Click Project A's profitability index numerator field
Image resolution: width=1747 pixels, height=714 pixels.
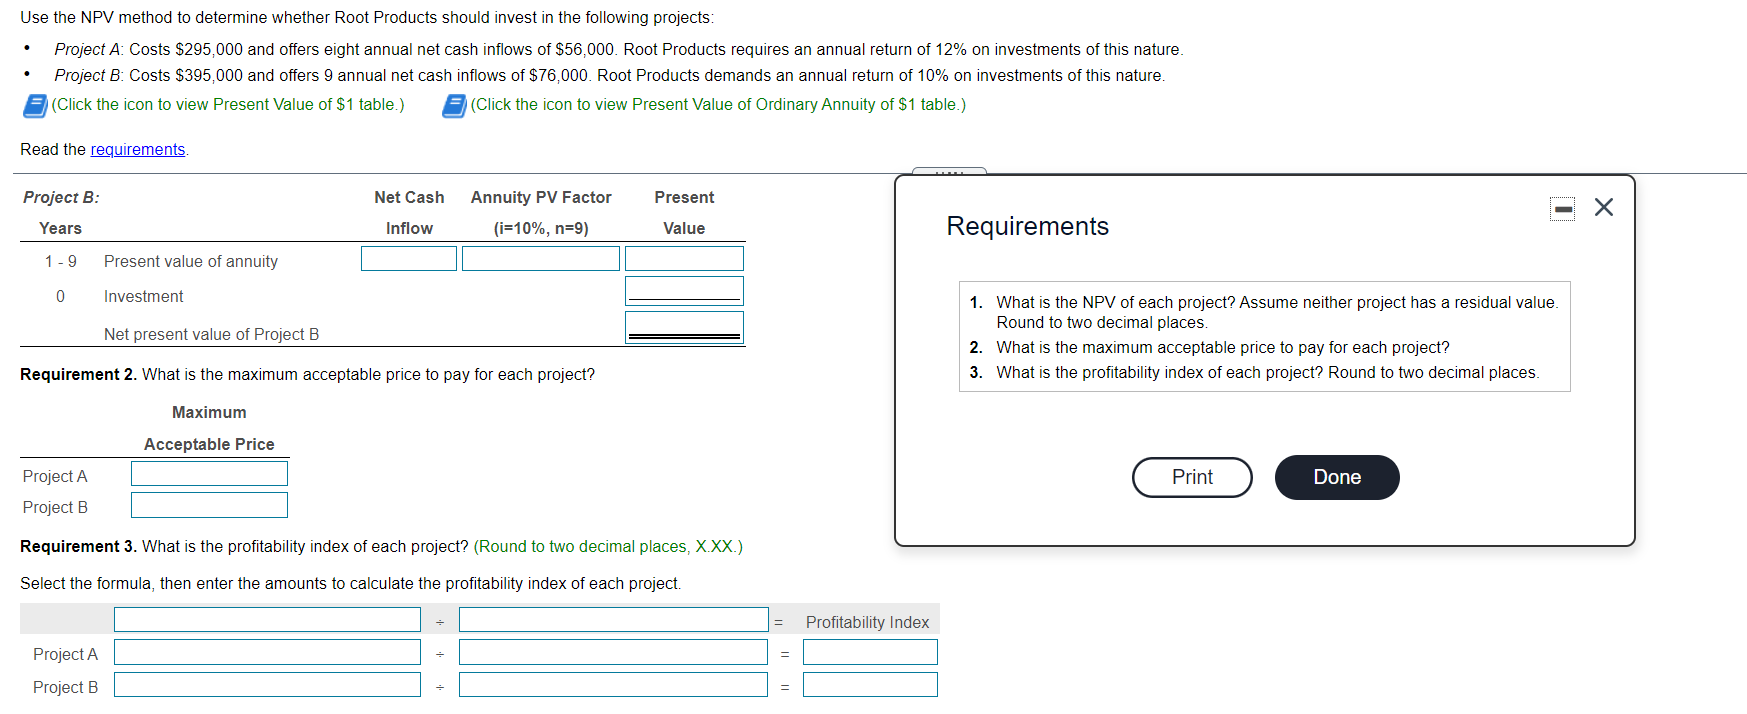click(x=267, y=652)
